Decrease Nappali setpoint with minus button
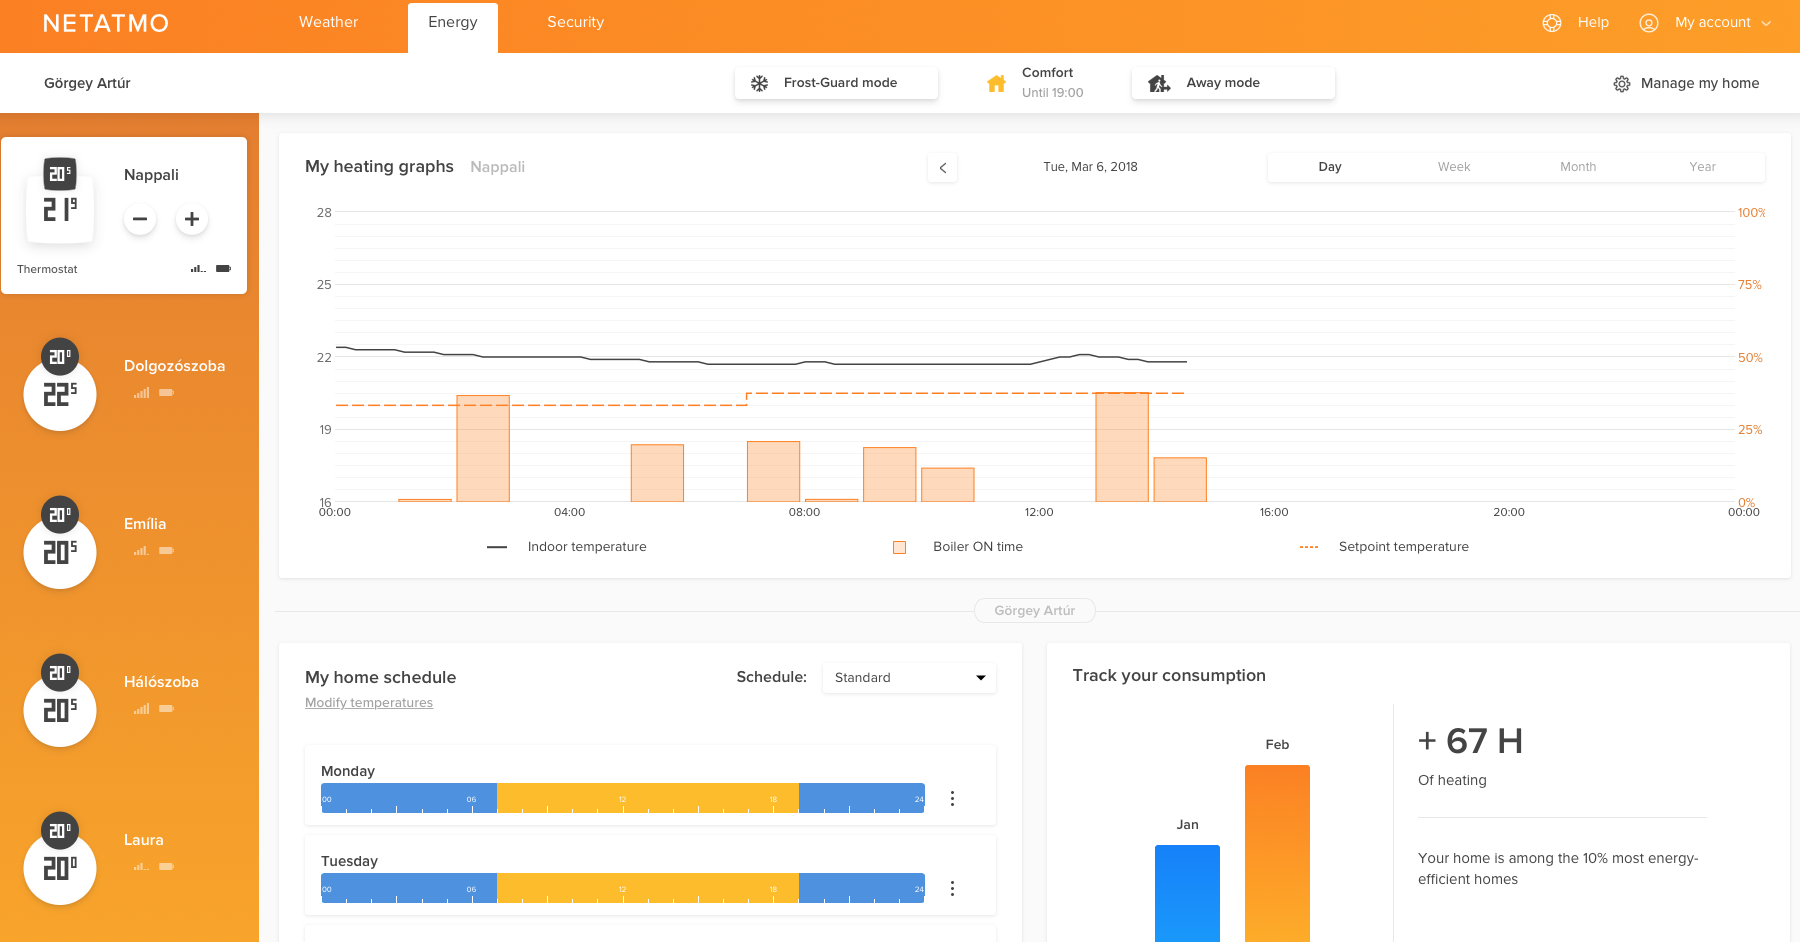Image resolution: width=1800 pixels, height=942 pixels. coord(140,219)
